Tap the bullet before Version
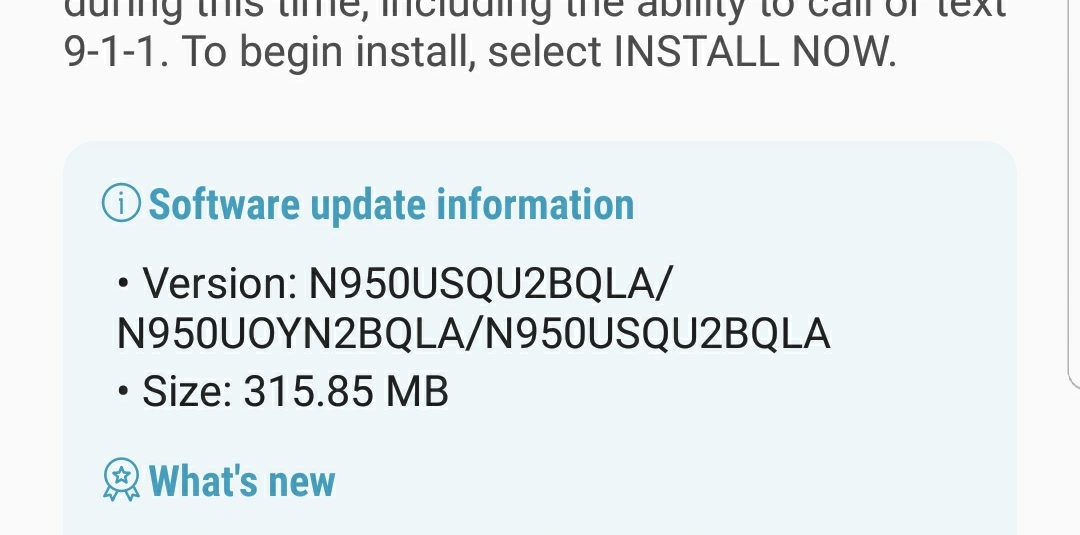The width and height of the screenshot is (1080, 535). (123, 282)
